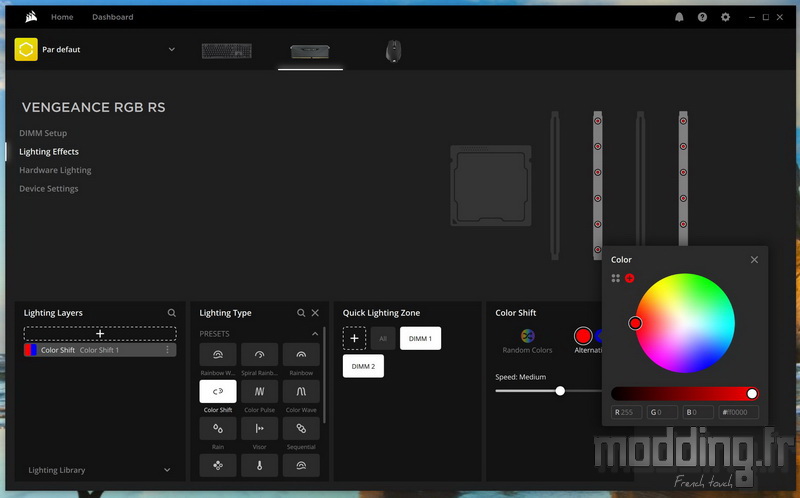Open the Color Shift 1 layer options menu
This screenshot has width=800, height=498.
[x=167, y=350]
